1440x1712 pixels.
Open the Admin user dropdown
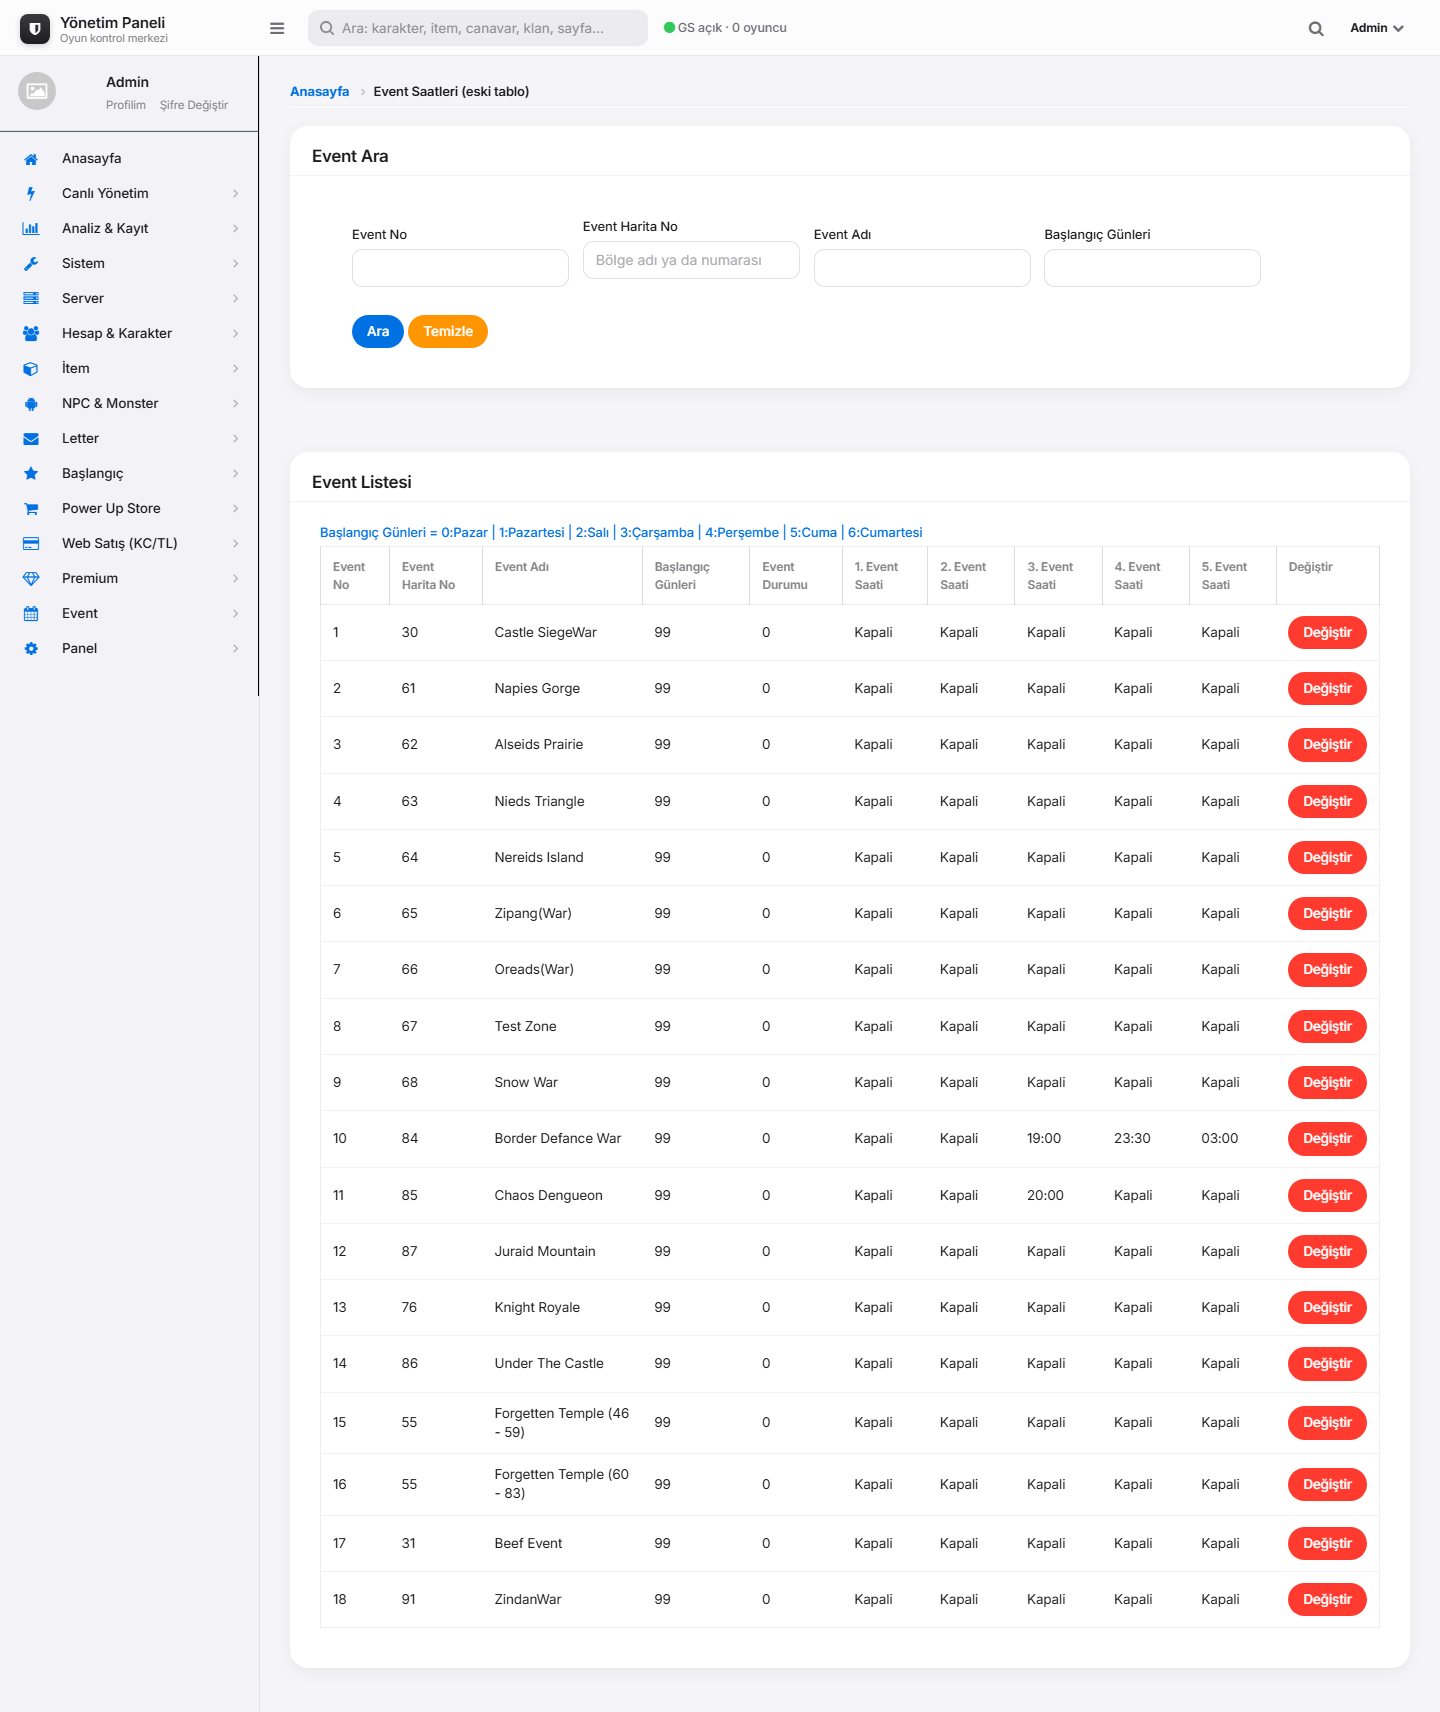[x=1377, y=28]
